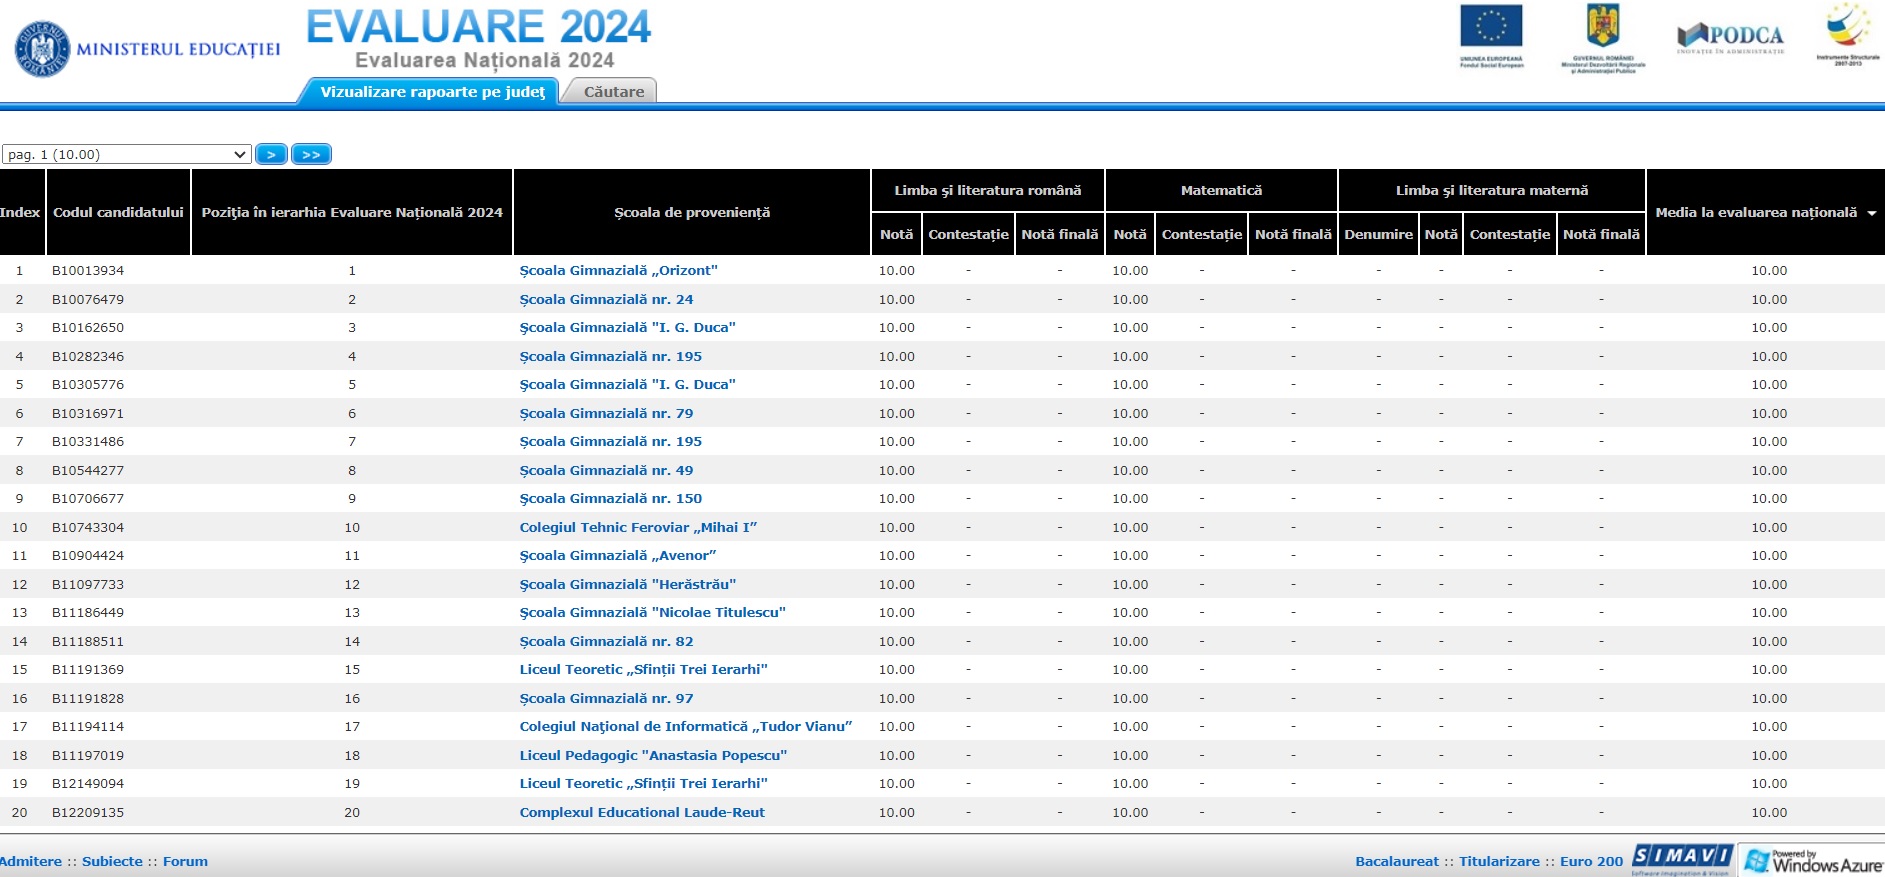Select candidate code B10076479
1885x877 pixels.
[x=88, y=299]
